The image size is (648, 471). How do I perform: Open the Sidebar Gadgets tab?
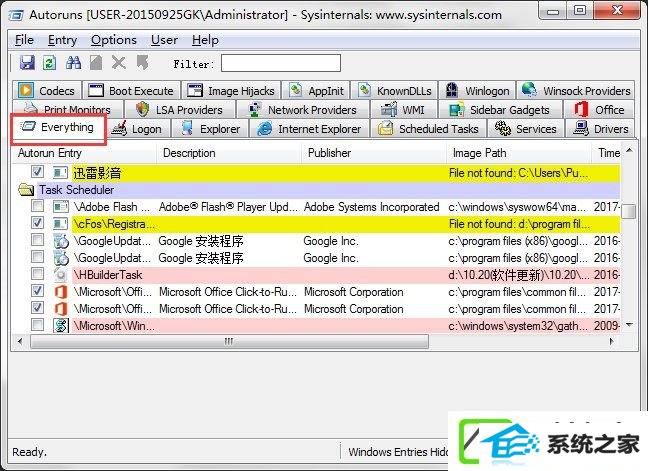(500, 110)
